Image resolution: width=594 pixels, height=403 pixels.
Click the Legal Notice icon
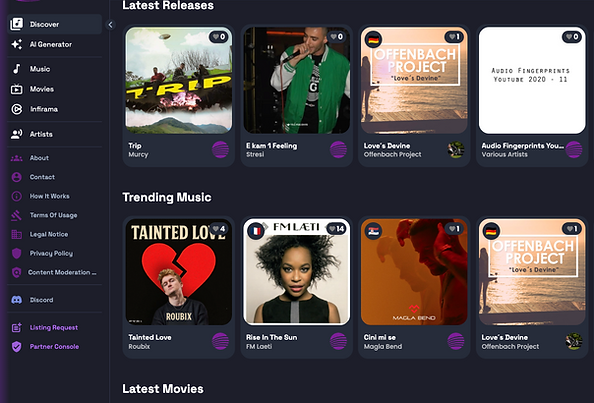16,234
